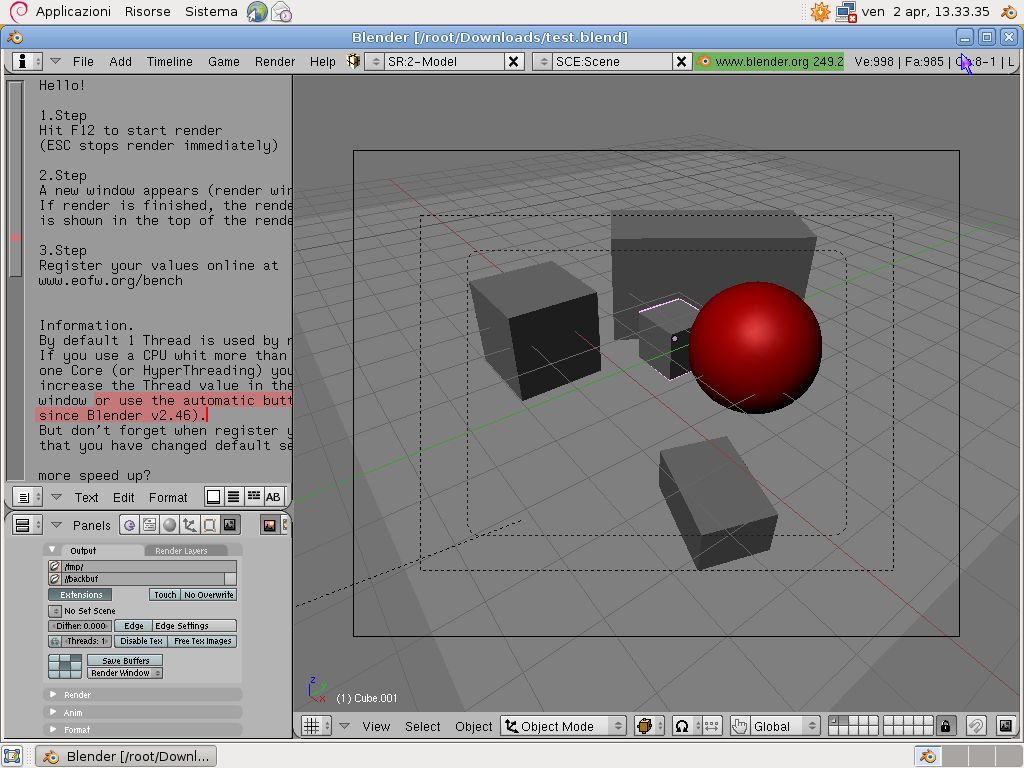Click the lock layers to scene padlock
Image resolution: width=1024 pixels, height=768 pixels.
tap(945, 726)
